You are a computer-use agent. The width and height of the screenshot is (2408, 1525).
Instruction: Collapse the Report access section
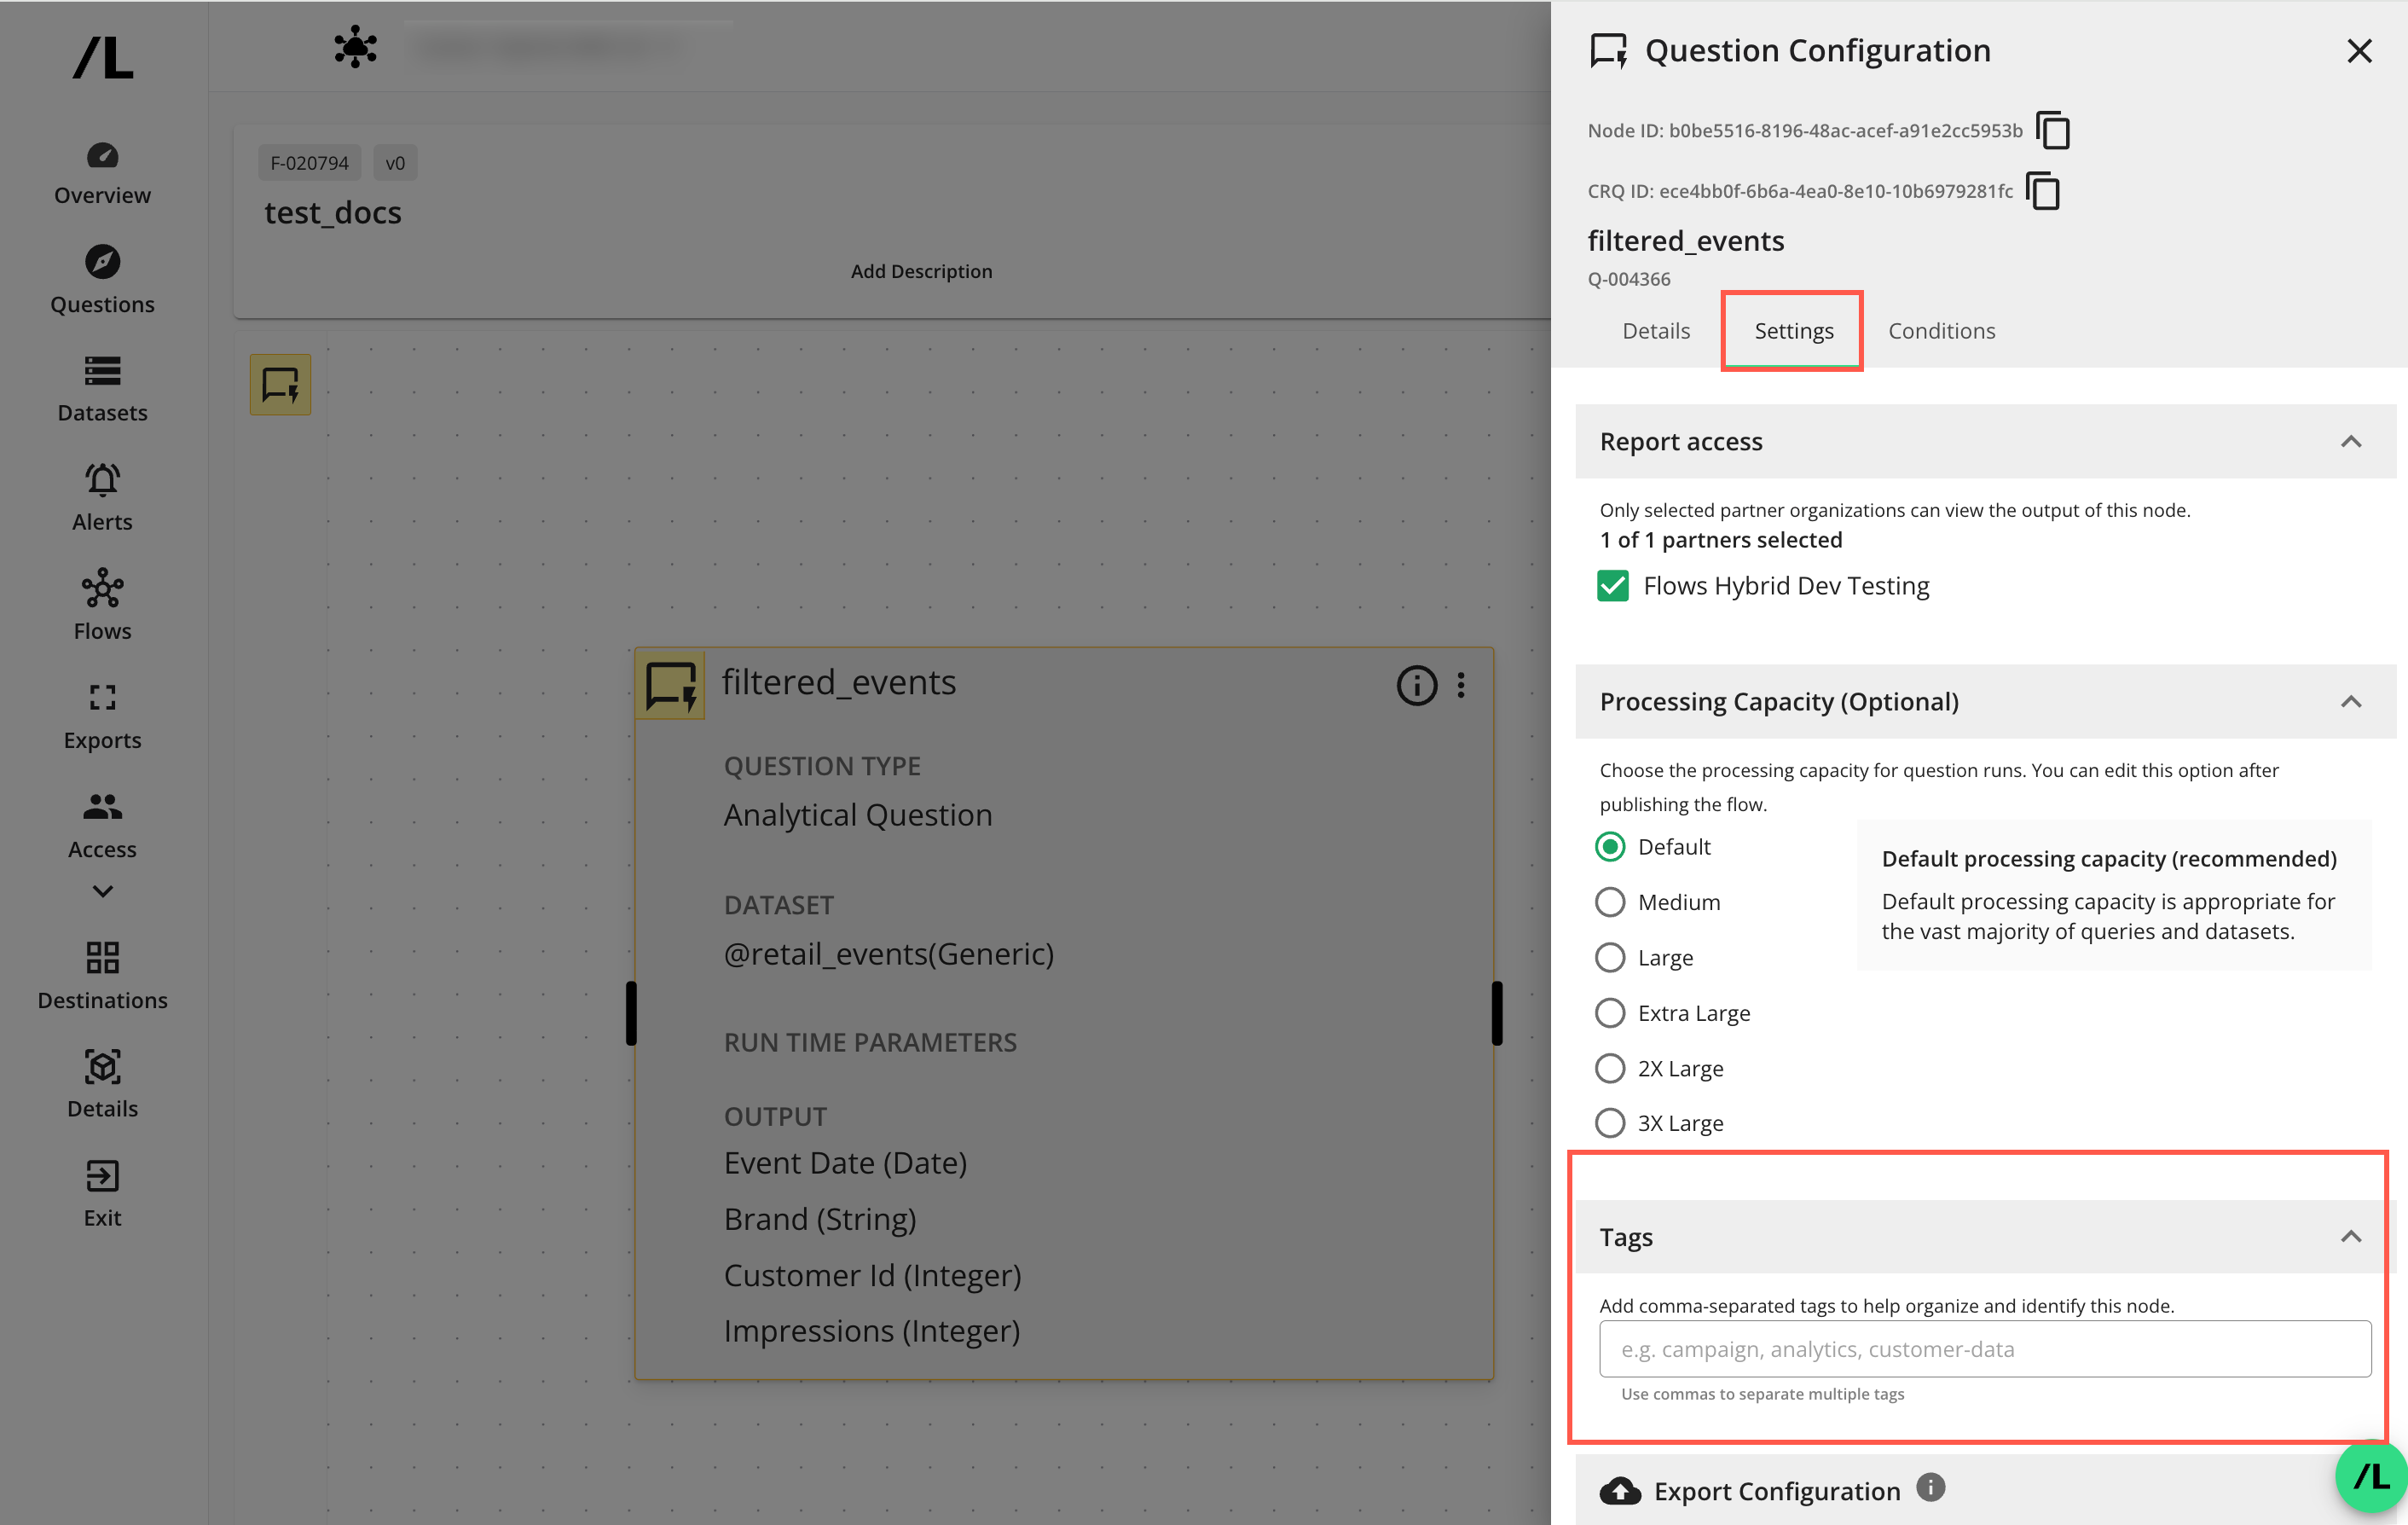pyautogui.click(x=2351, y=442)
